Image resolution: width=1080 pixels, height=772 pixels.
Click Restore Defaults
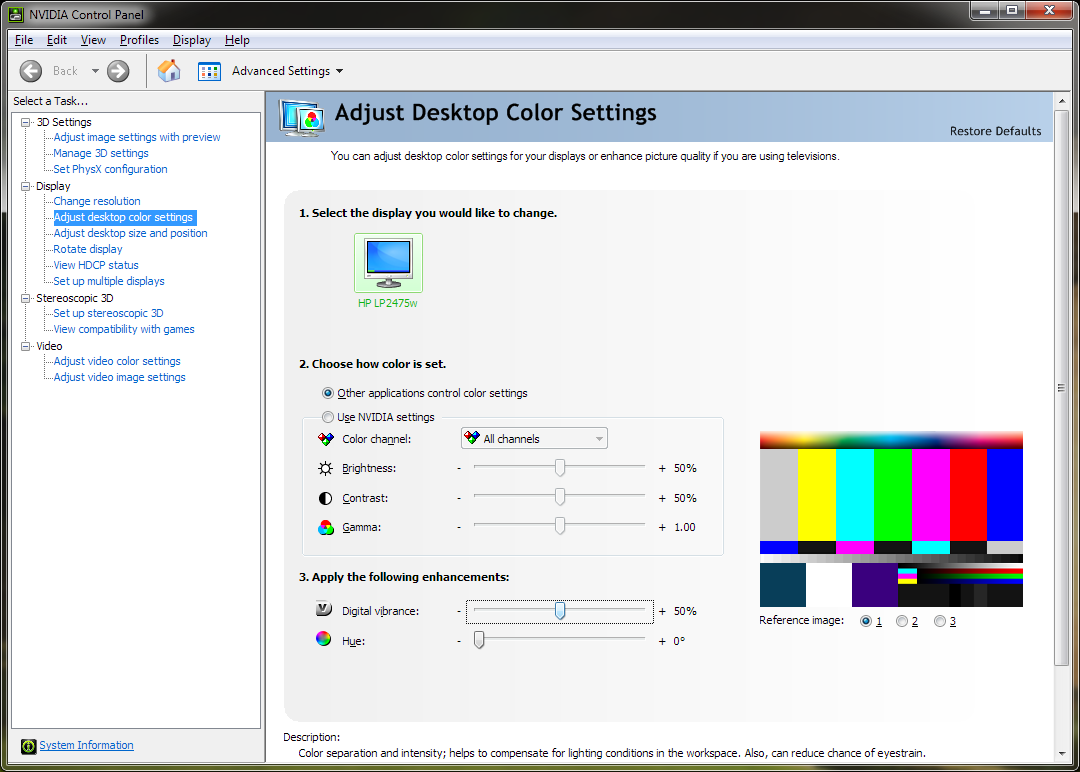[x=995, y=131]
